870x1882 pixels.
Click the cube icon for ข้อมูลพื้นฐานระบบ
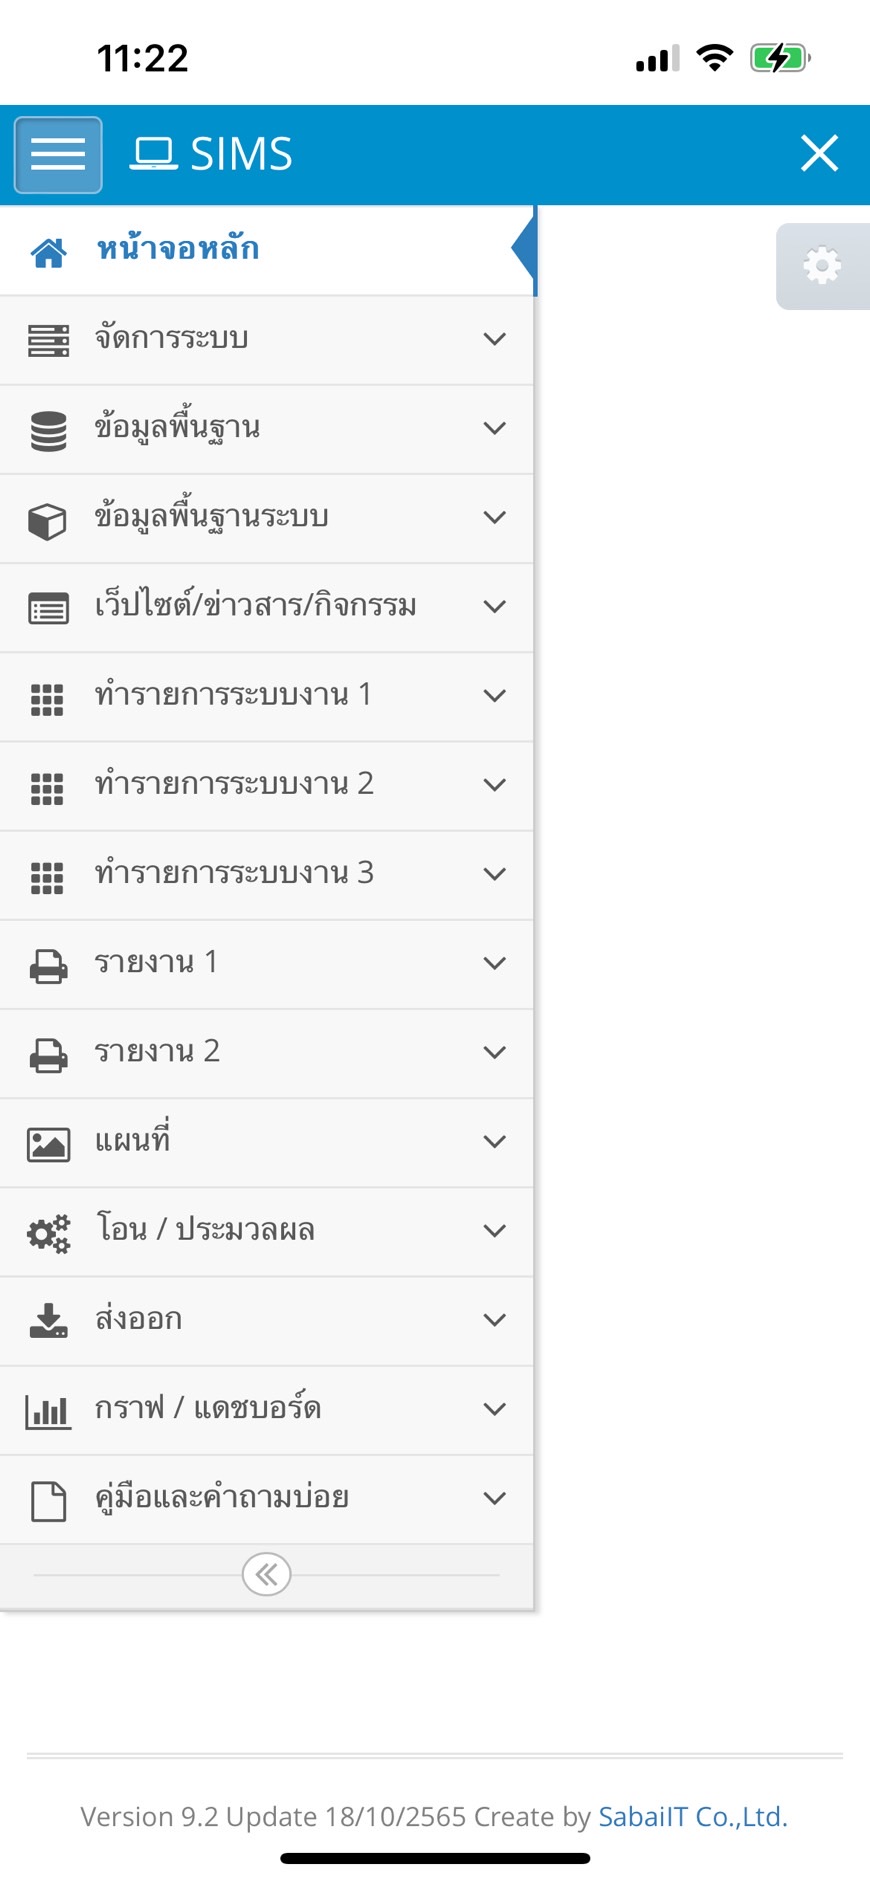pyautogui.click(x=48, y=520)
